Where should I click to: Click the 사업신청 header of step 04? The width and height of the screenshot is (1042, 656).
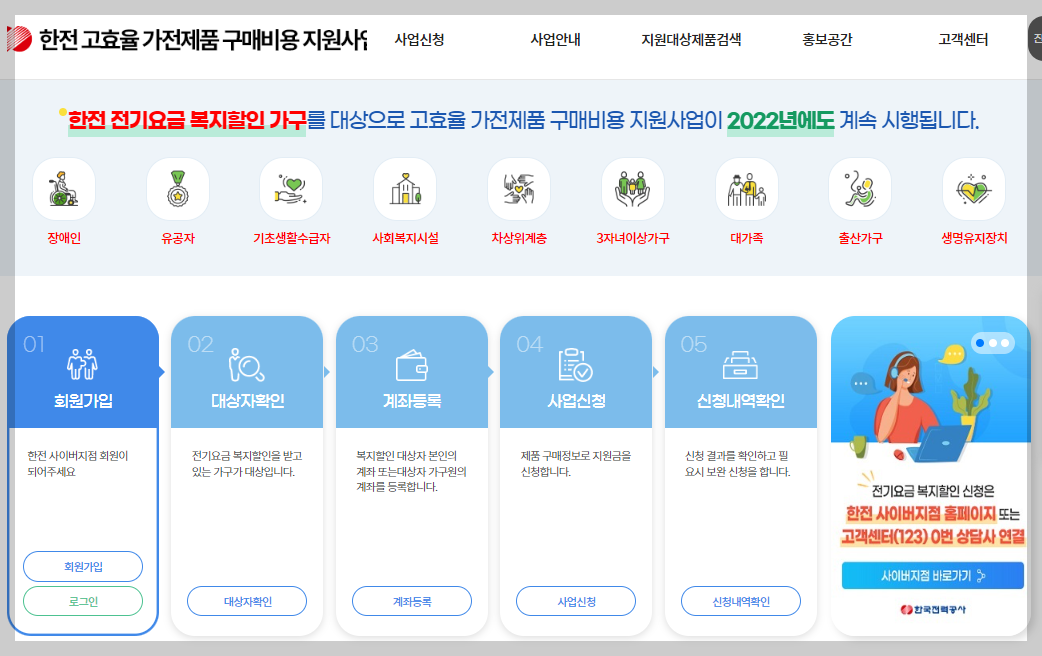click(x=576, y=400)
